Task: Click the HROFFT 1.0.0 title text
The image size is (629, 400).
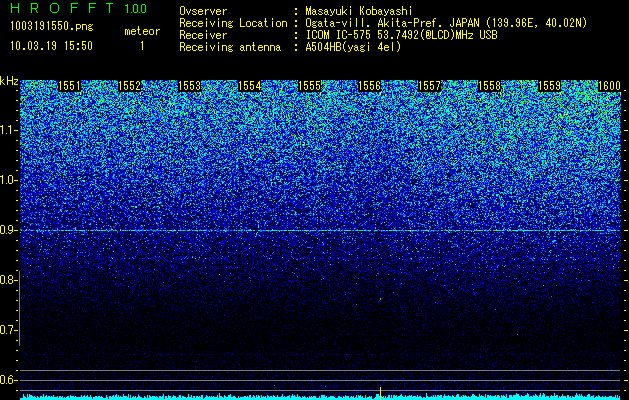Action: 79,8
